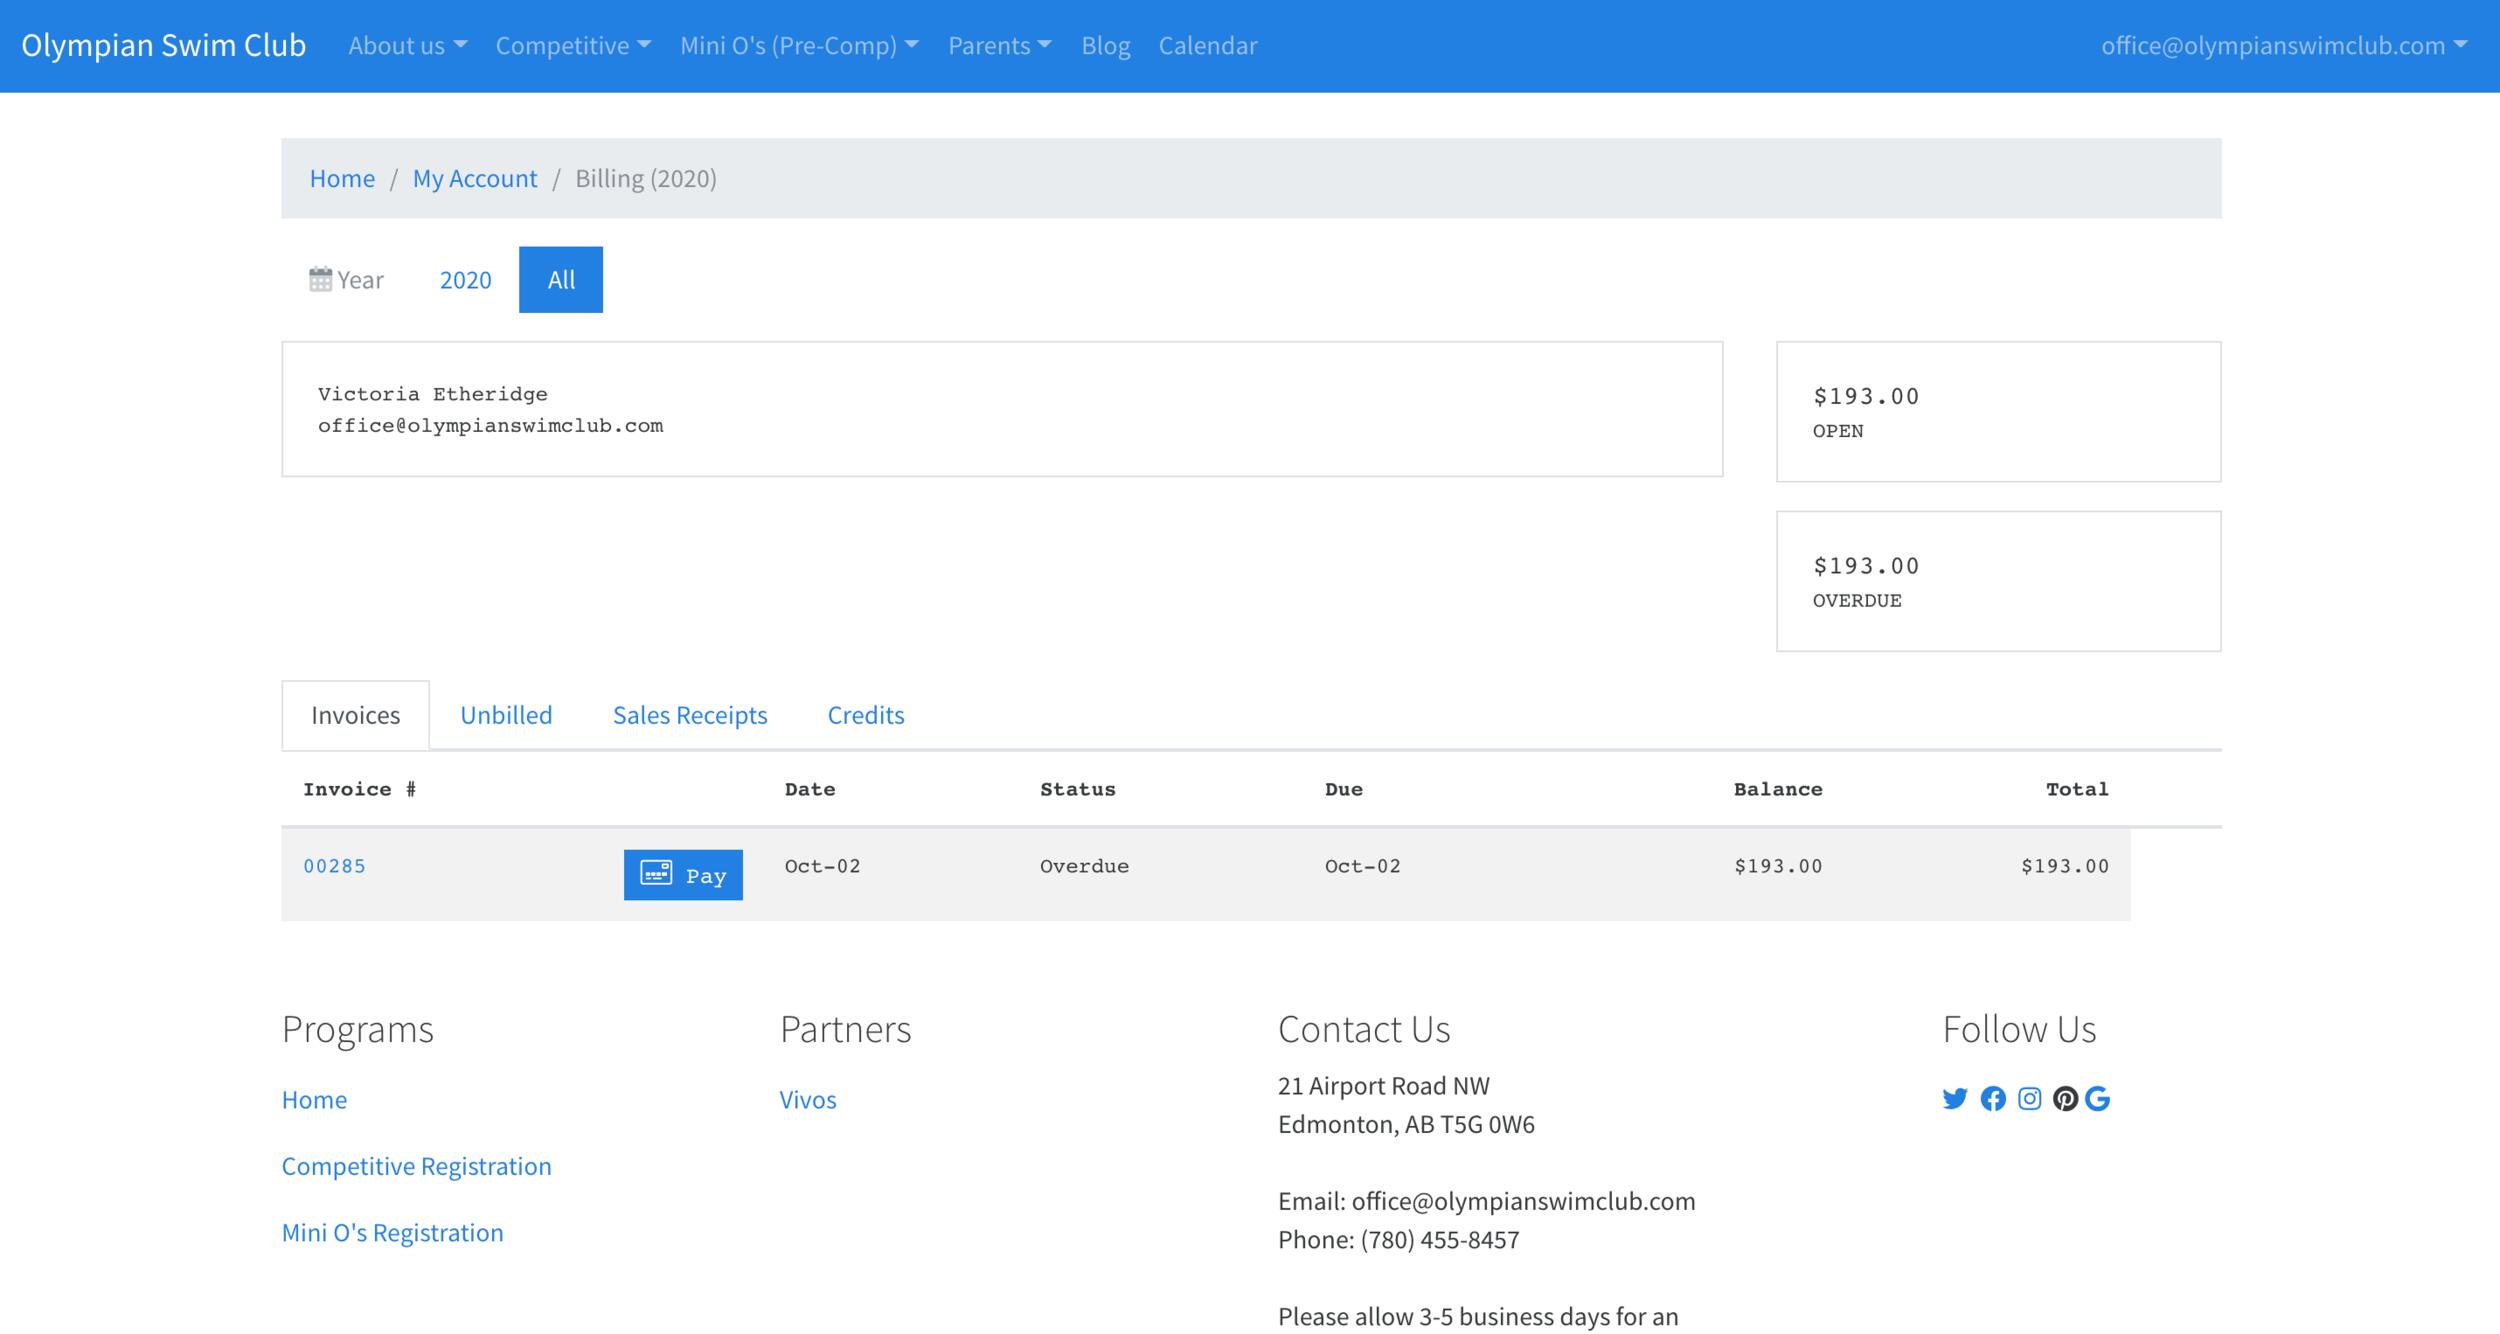This screenshot has width=2500, height=1334.
Task: Click the Twitter icon under Follow Us
Action: (x=1954, y=1099)
